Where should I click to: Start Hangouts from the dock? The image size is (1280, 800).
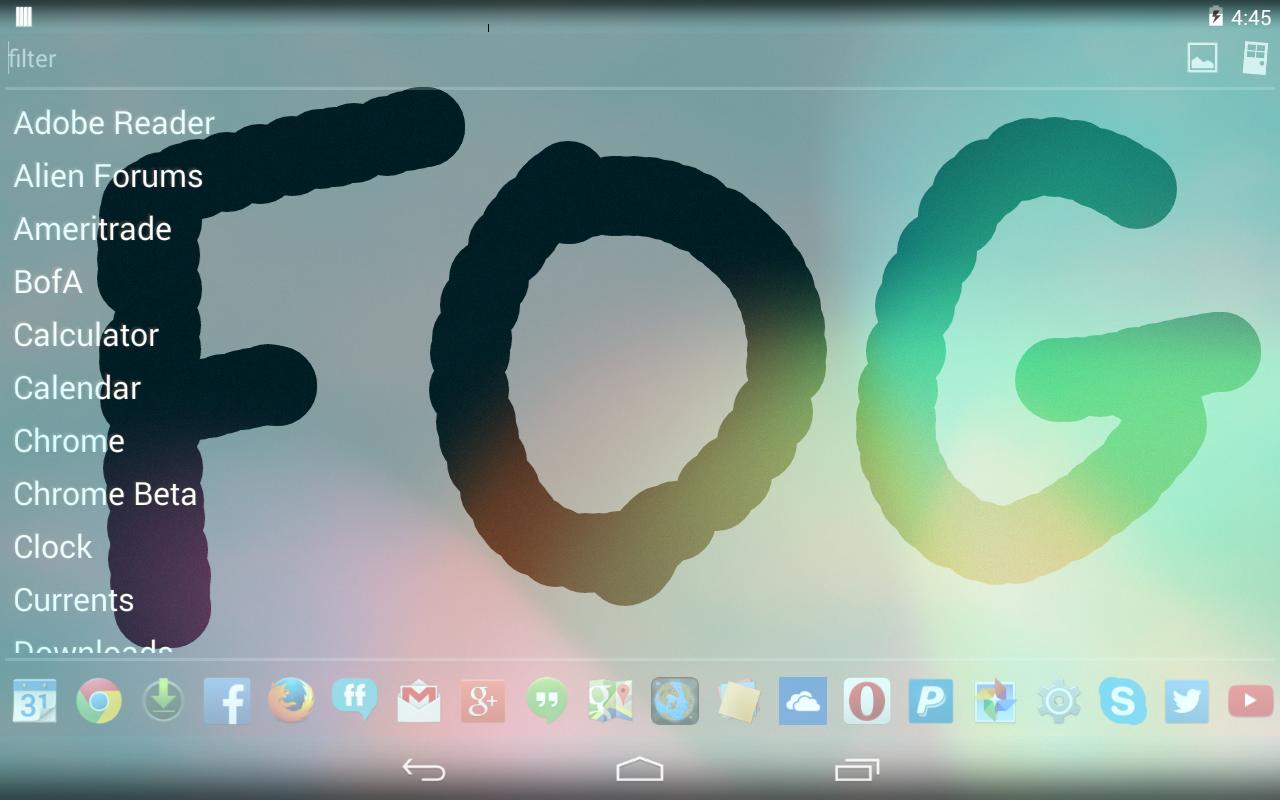tap(546, 701)
